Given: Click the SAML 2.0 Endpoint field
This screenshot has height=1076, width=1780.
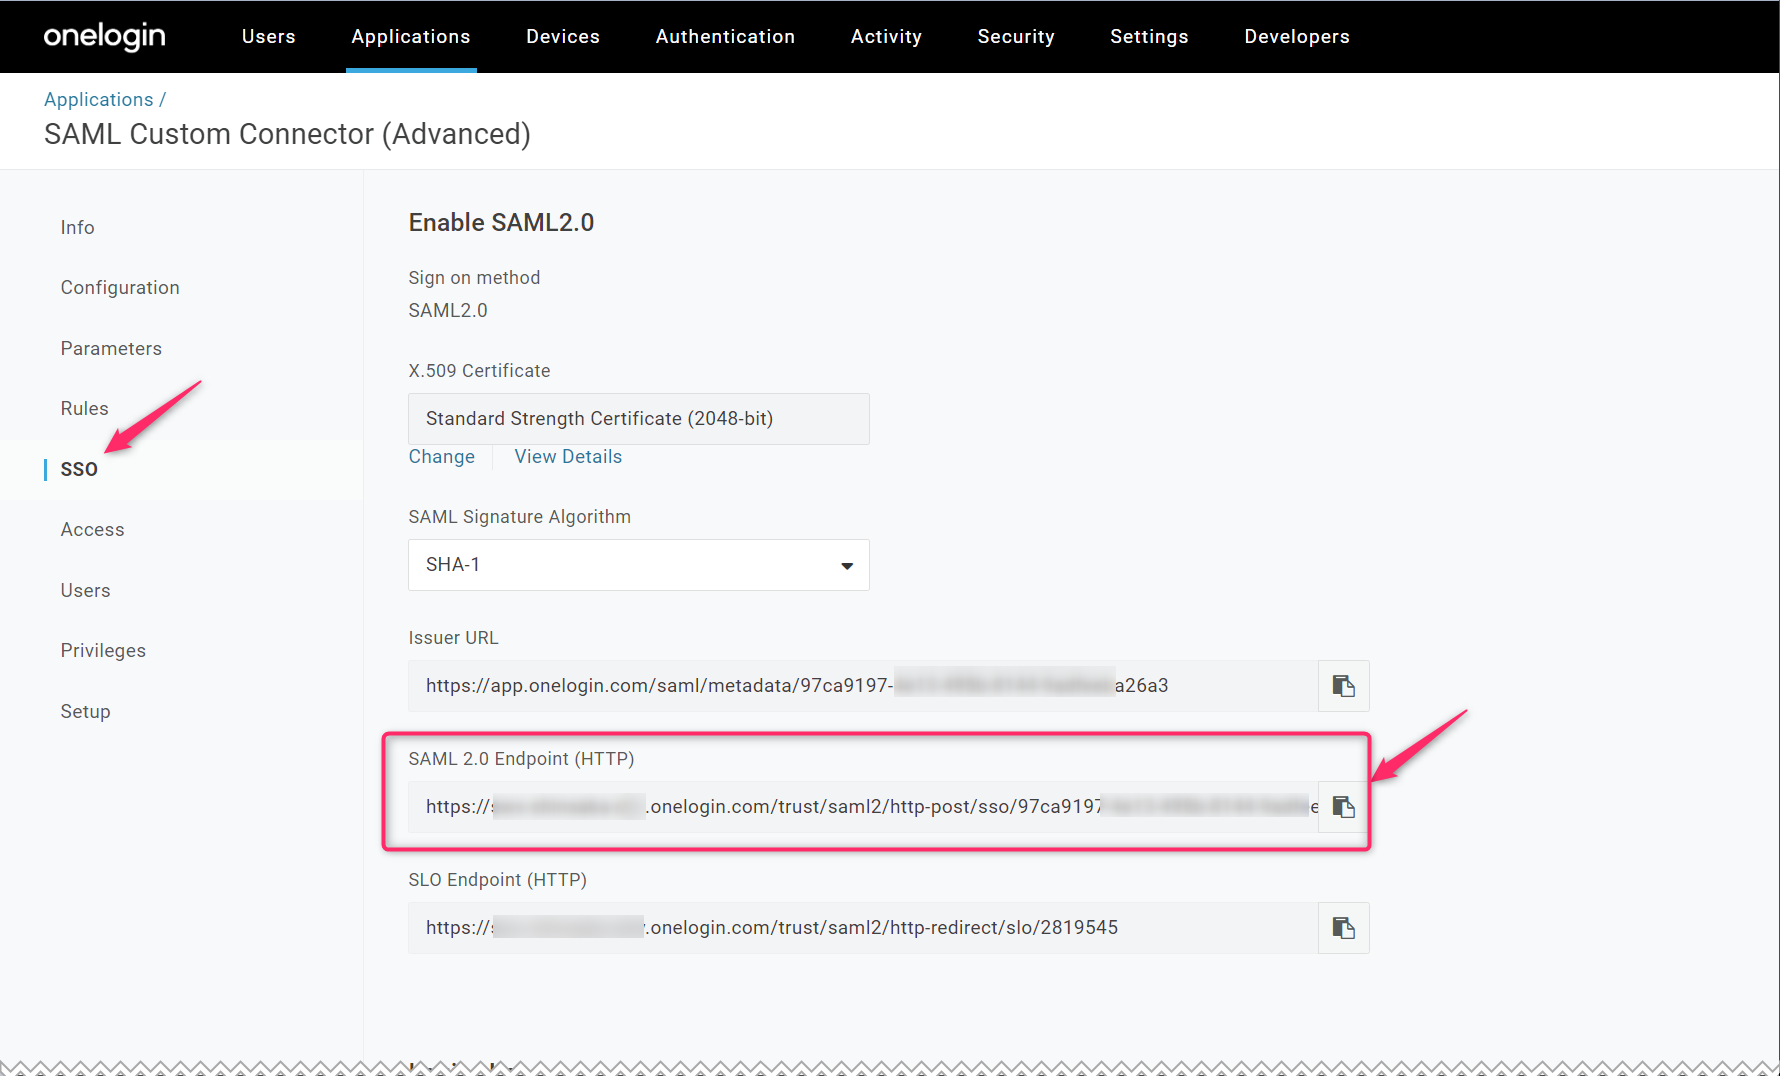Looking at the screenshot, I should [863, 807].
